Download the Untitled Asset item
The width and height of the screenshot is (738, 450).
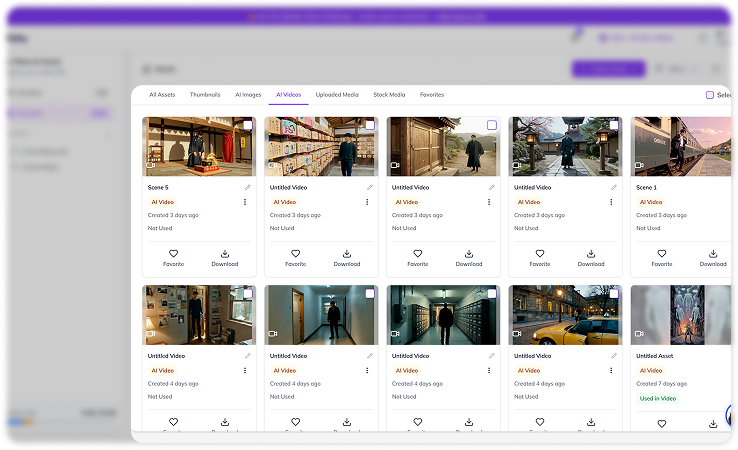click(713, 423)
